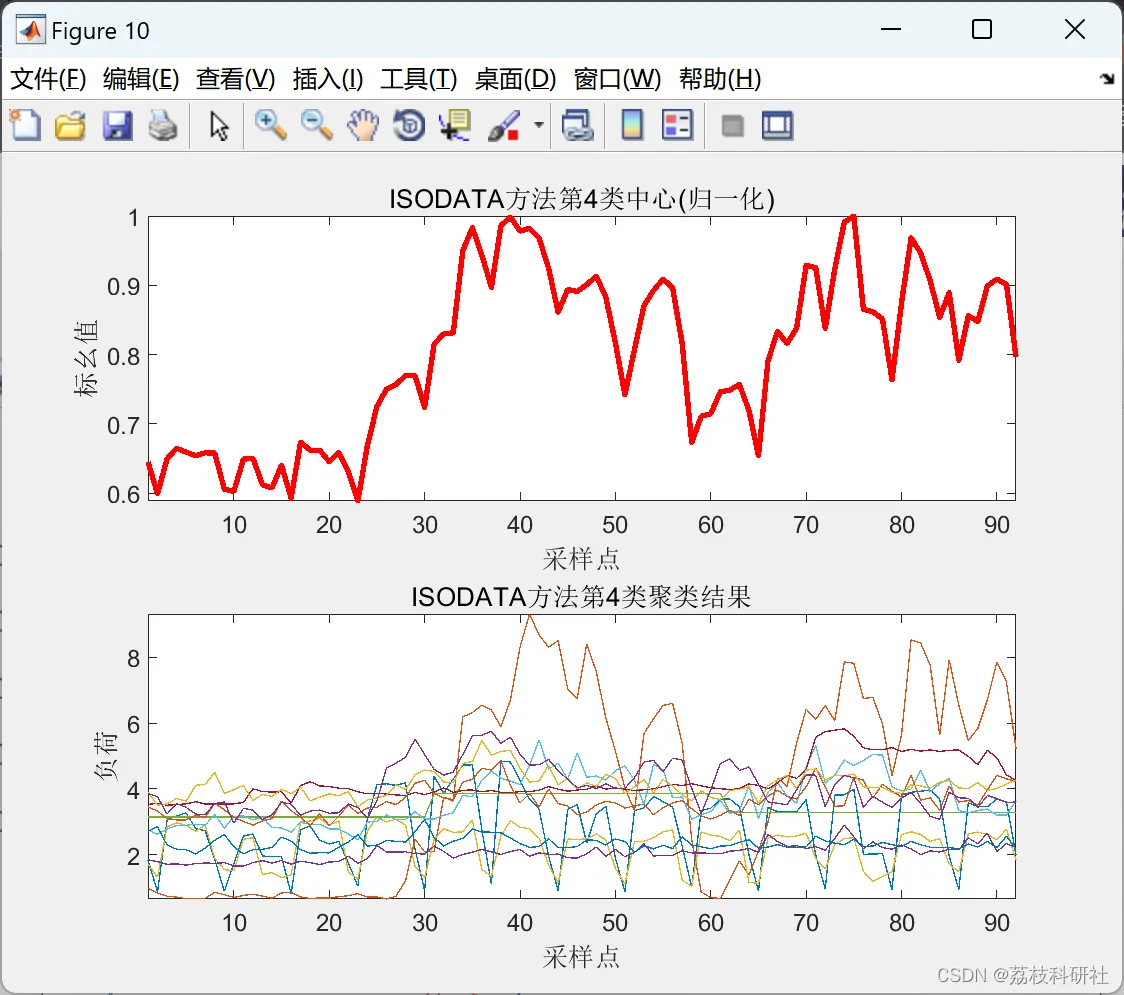Enable the Pan hand tool
Image resolution: width=1124 pixels, height=995 pixels.
click(x=363, y=126)
